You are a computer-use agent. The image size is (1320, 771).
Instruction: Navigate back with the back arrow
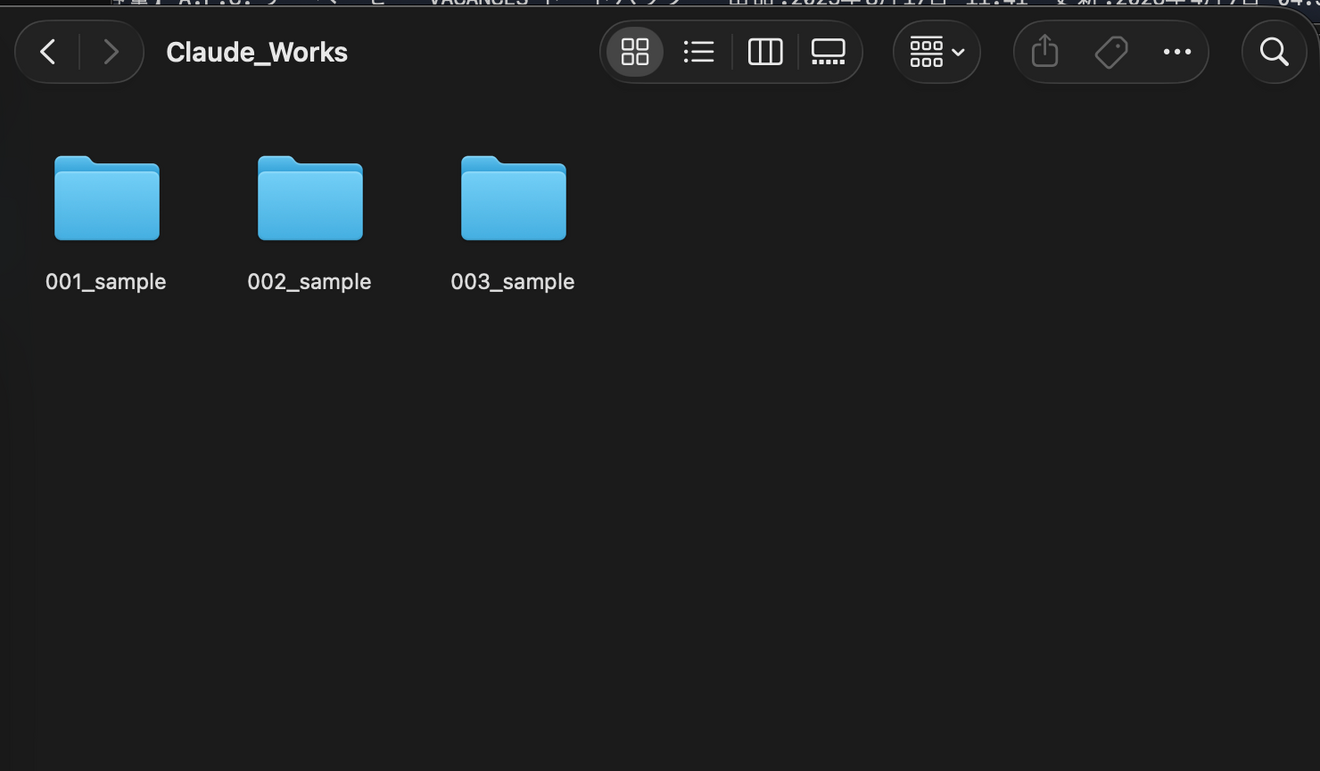click(46, 51)
